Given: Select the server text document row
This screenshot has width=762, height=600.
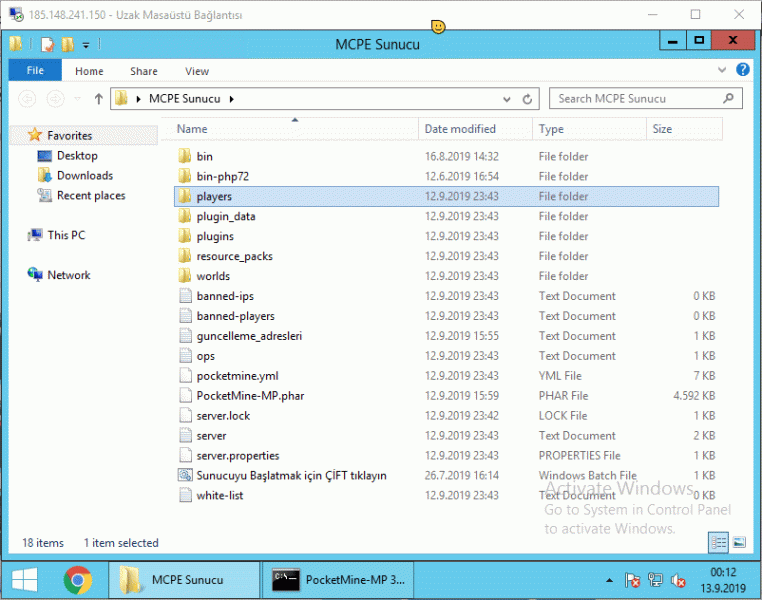Looking at the screenshot, I should click(446, 435).
